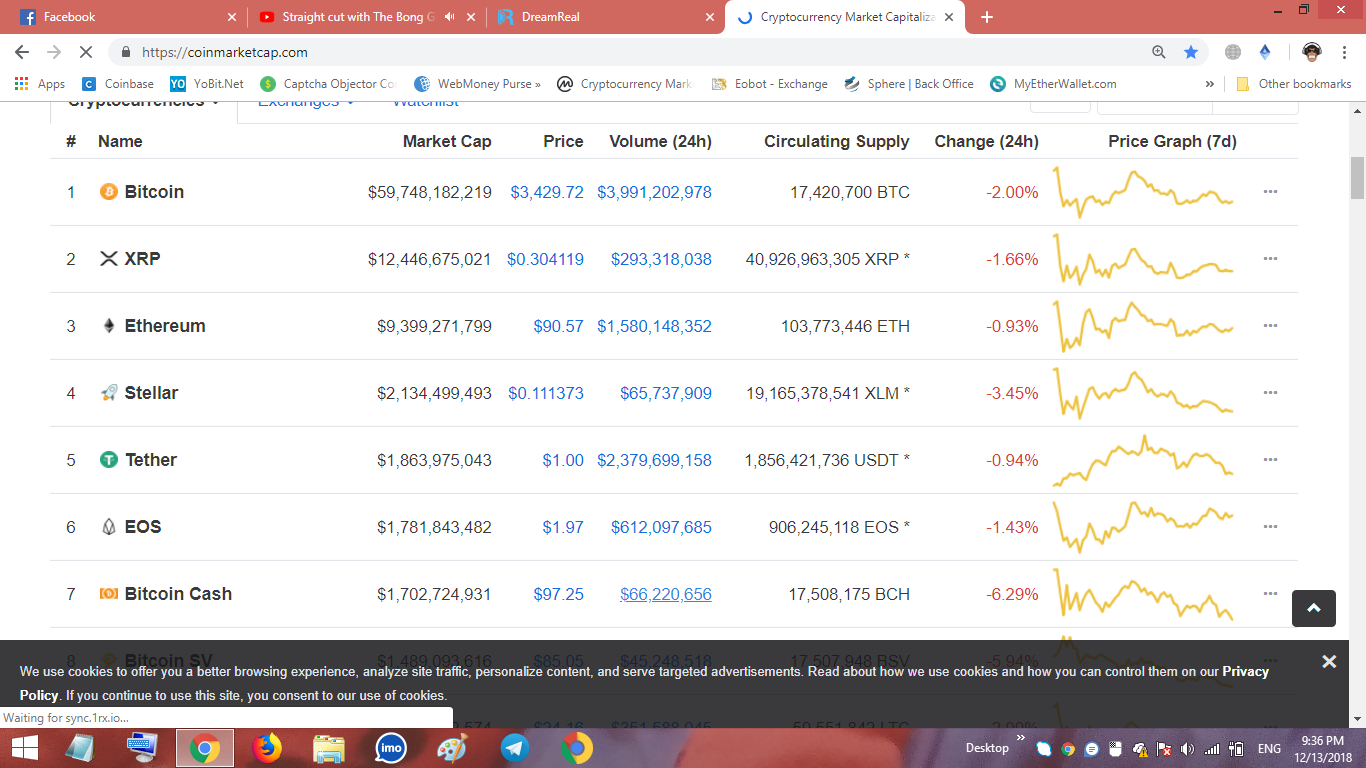1366x768 pixels.
Task: Open File Explorer from the taskbar
Action: click(x=329, y=748)
